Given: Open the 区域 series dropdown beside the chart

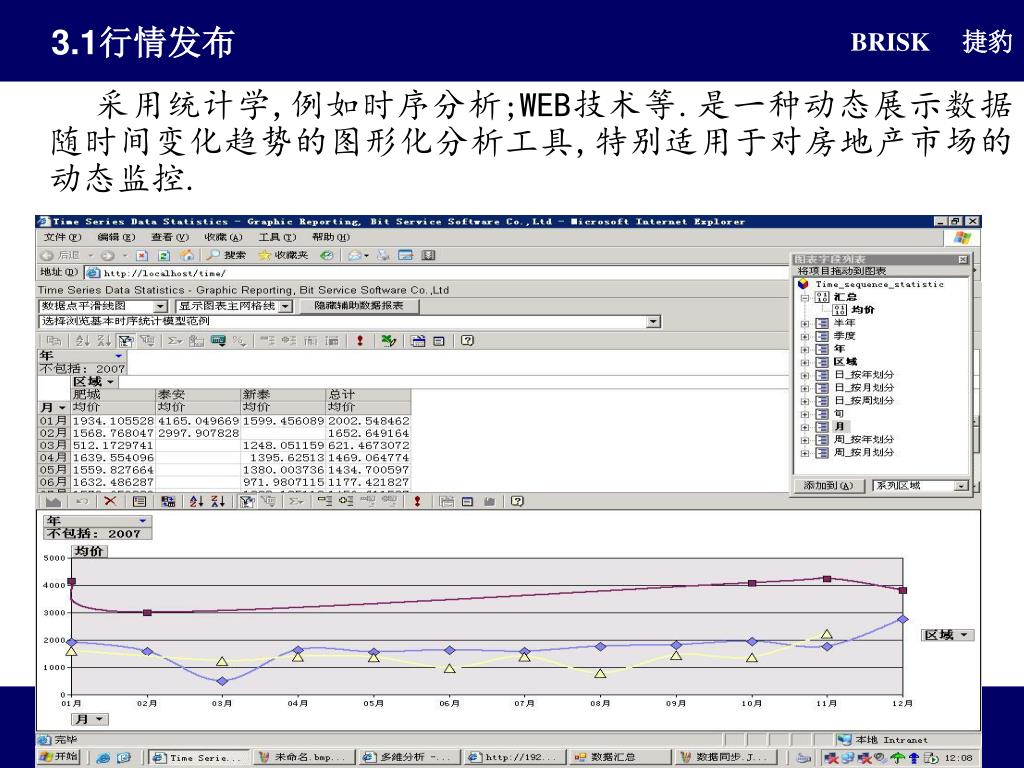Looking at the screenshot, I should 963,635.
